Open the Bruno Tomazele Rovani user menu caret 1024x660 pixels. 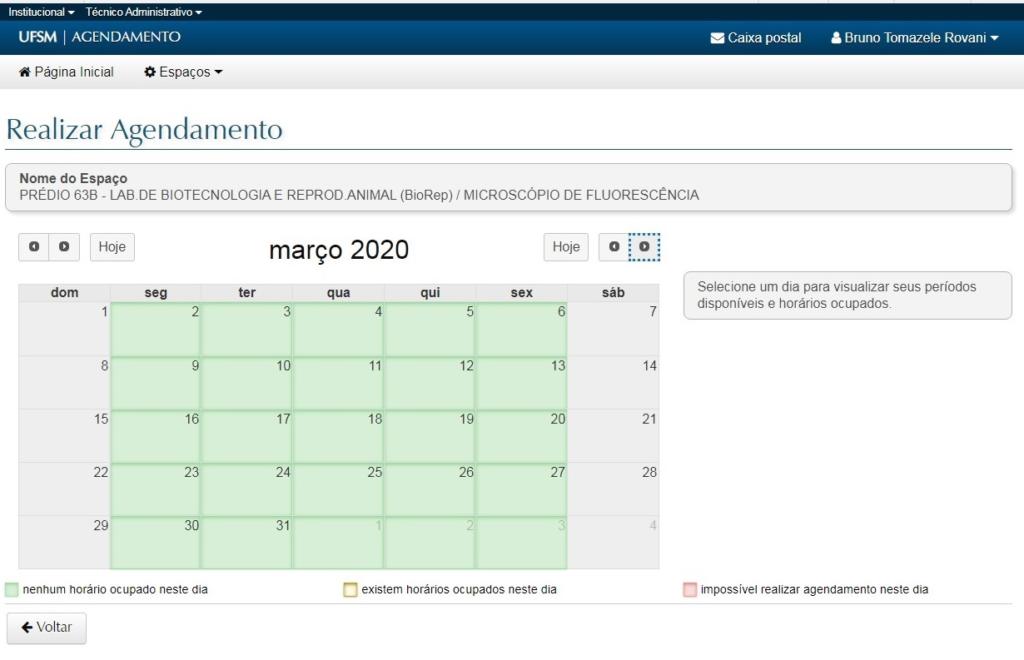[994, 38]
